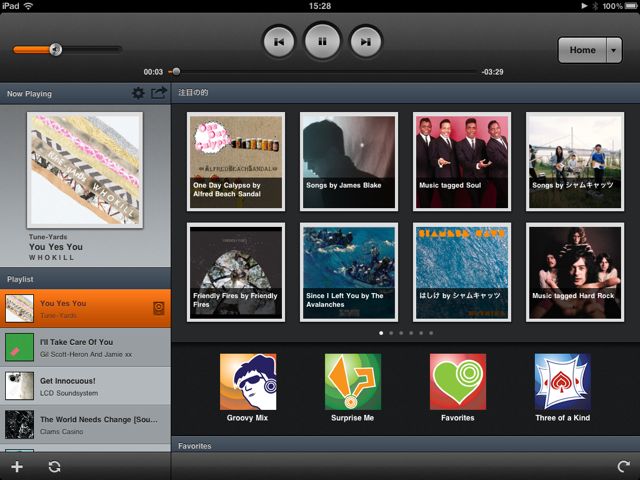Open はしけ by シャムキャッツ tile
Screen dimensions: 640x480
(x=462, y=272)
